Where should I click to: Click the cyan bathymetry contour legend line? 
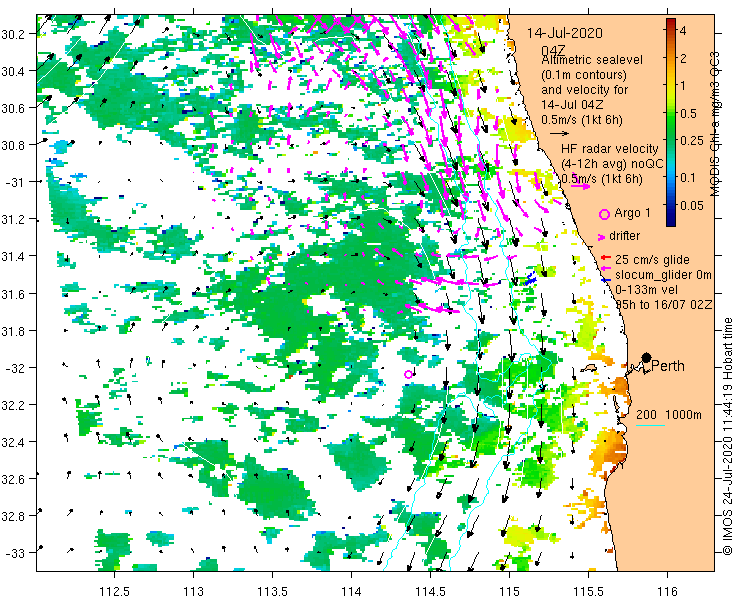650,425
